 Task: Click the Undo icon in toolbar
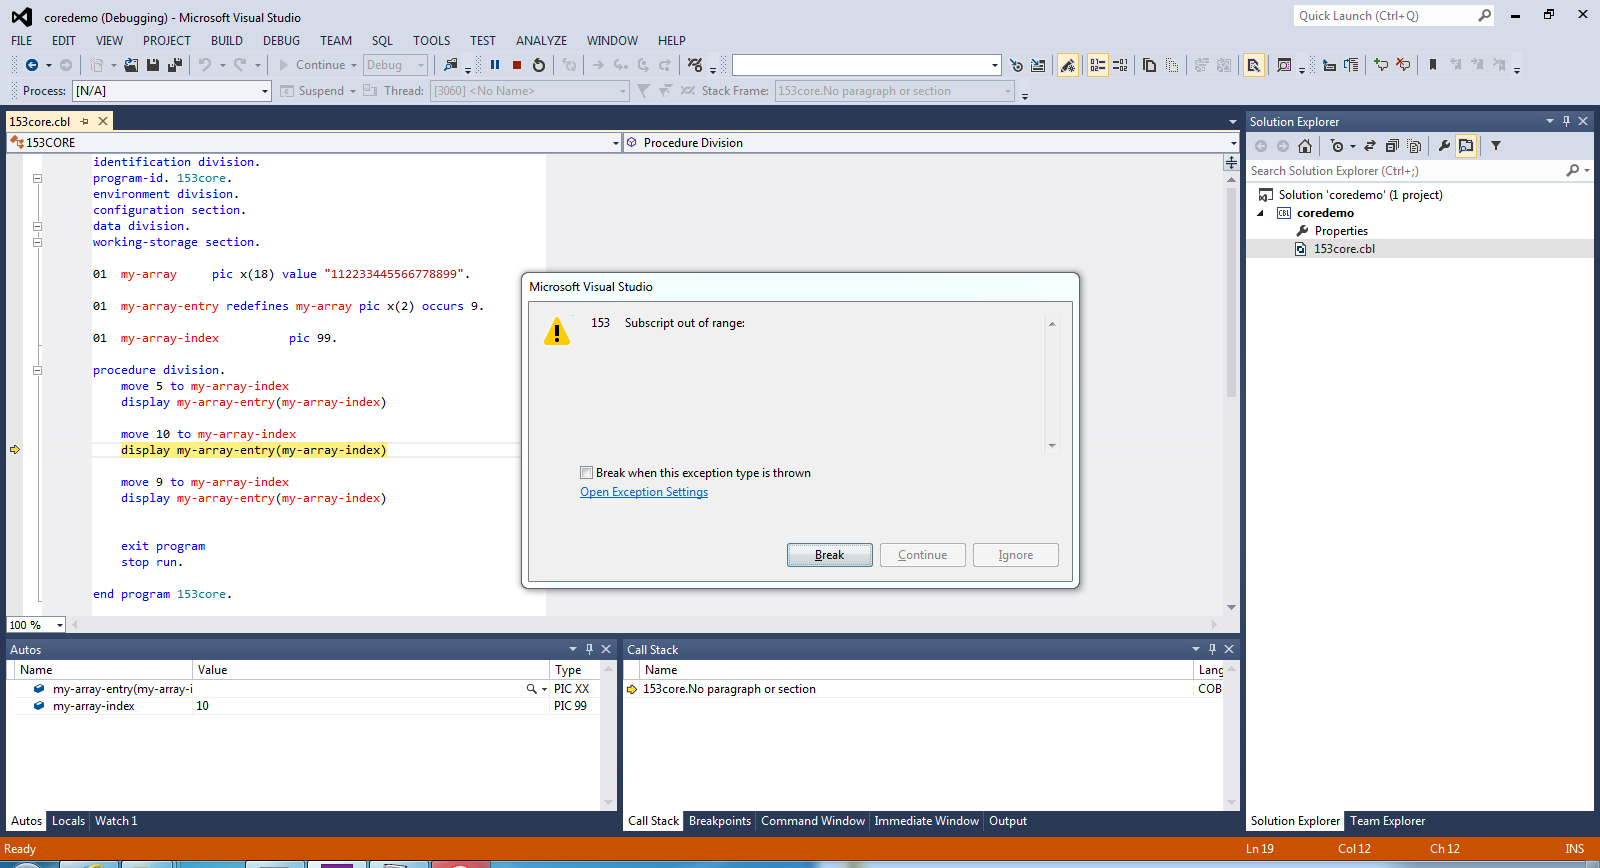pos(205,65)
